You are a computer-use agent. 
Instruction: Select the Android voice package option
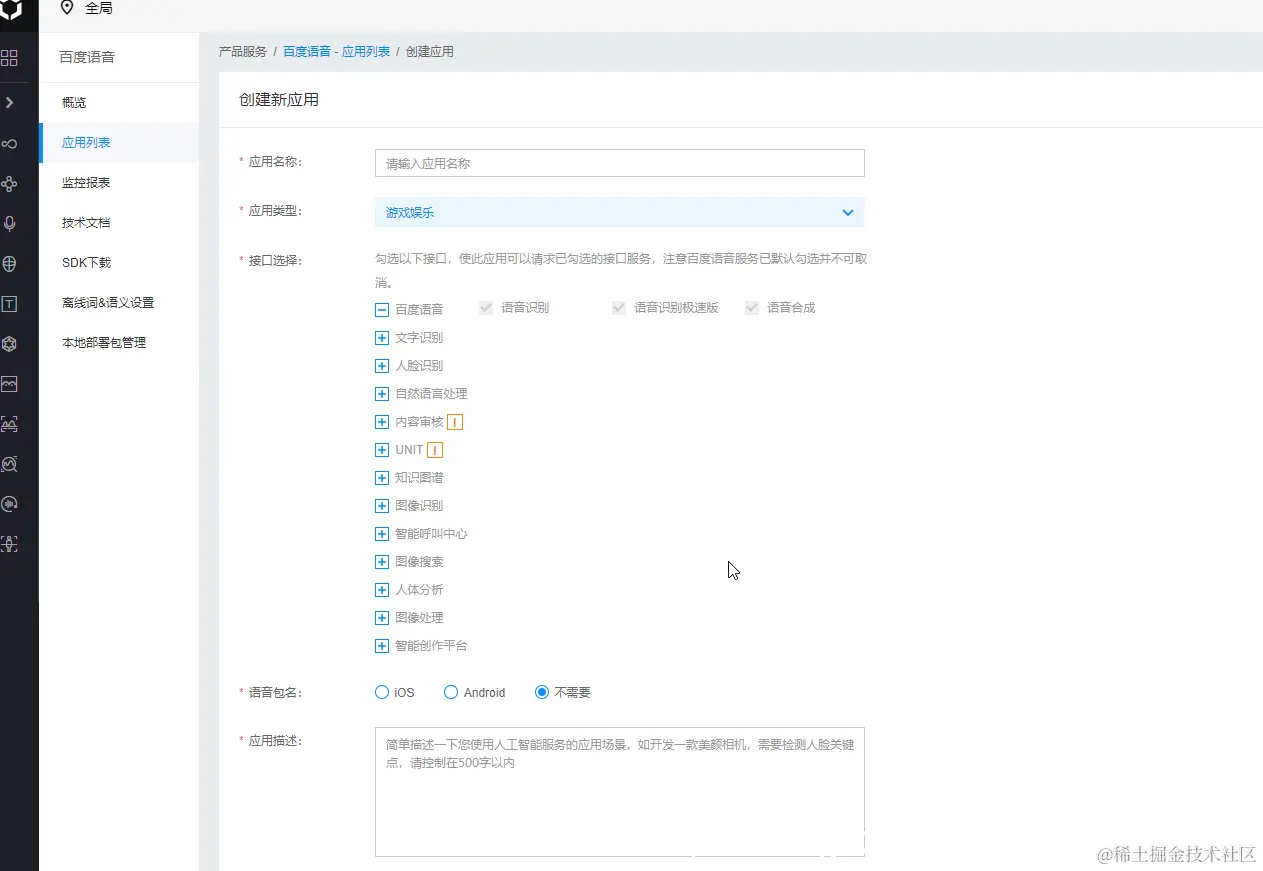tap(451, 692)
